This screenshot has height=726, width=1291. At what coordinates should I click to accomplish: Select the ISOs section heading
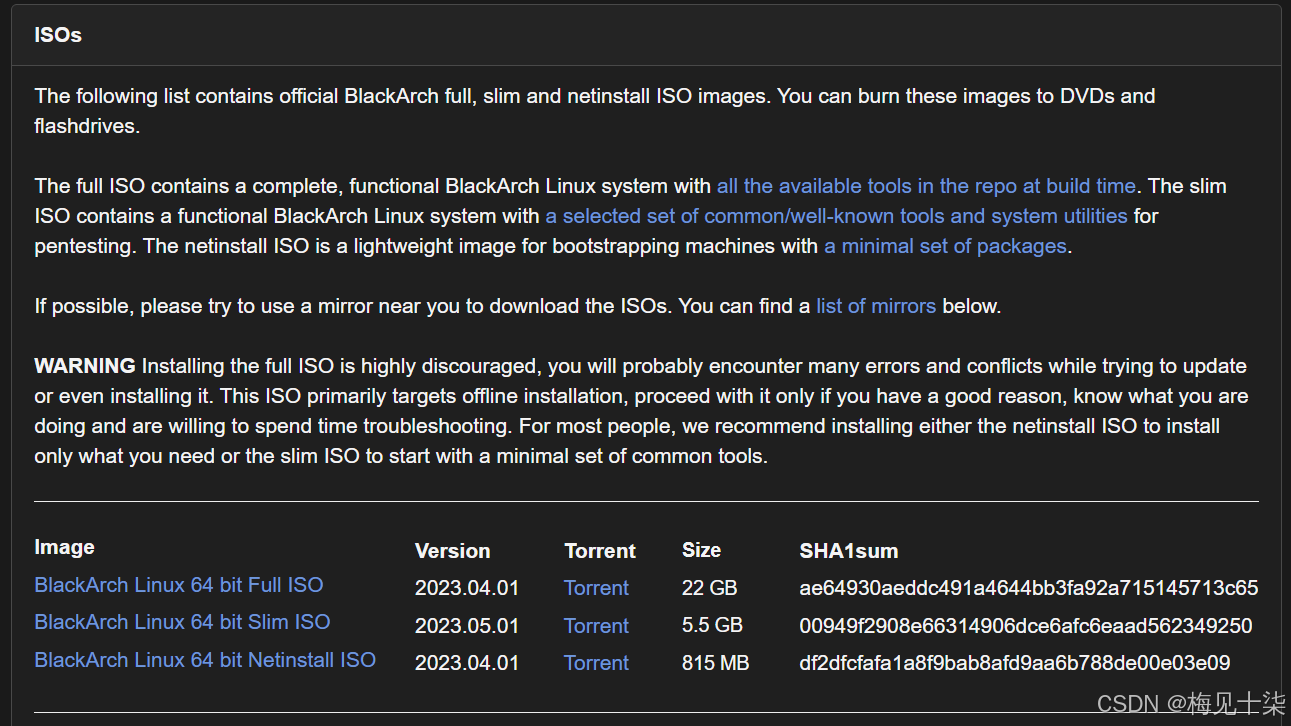point(58,35)
